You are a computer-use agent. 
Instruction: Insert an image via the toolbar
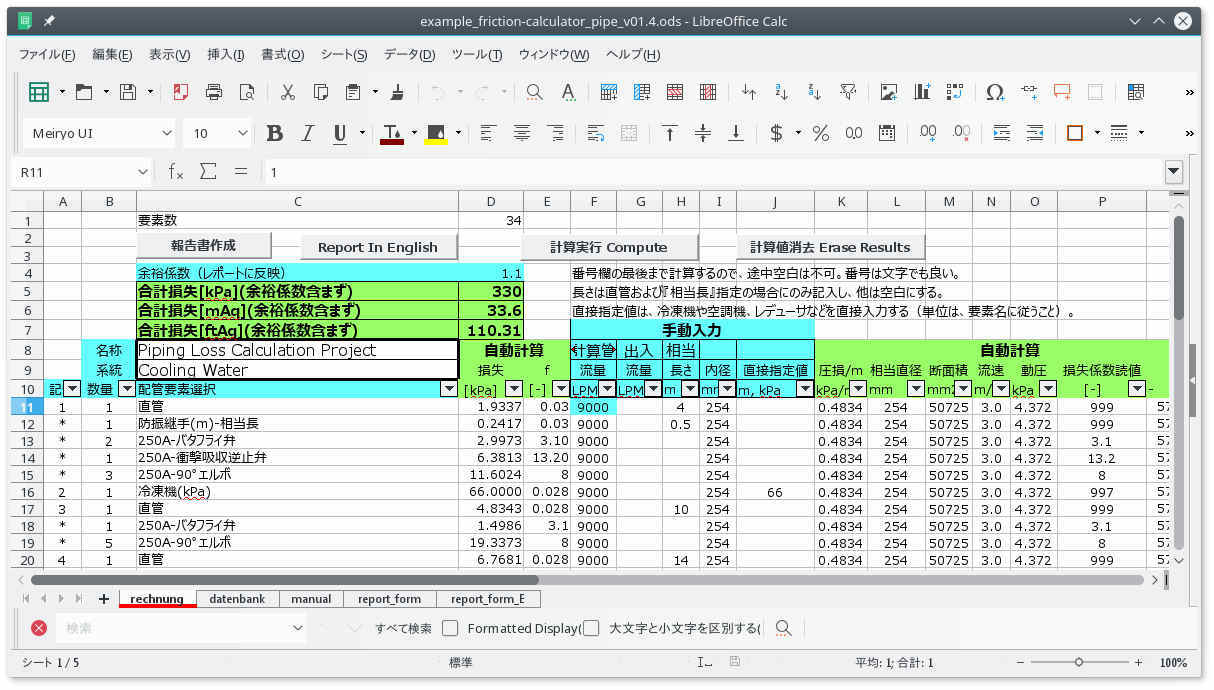889,92
